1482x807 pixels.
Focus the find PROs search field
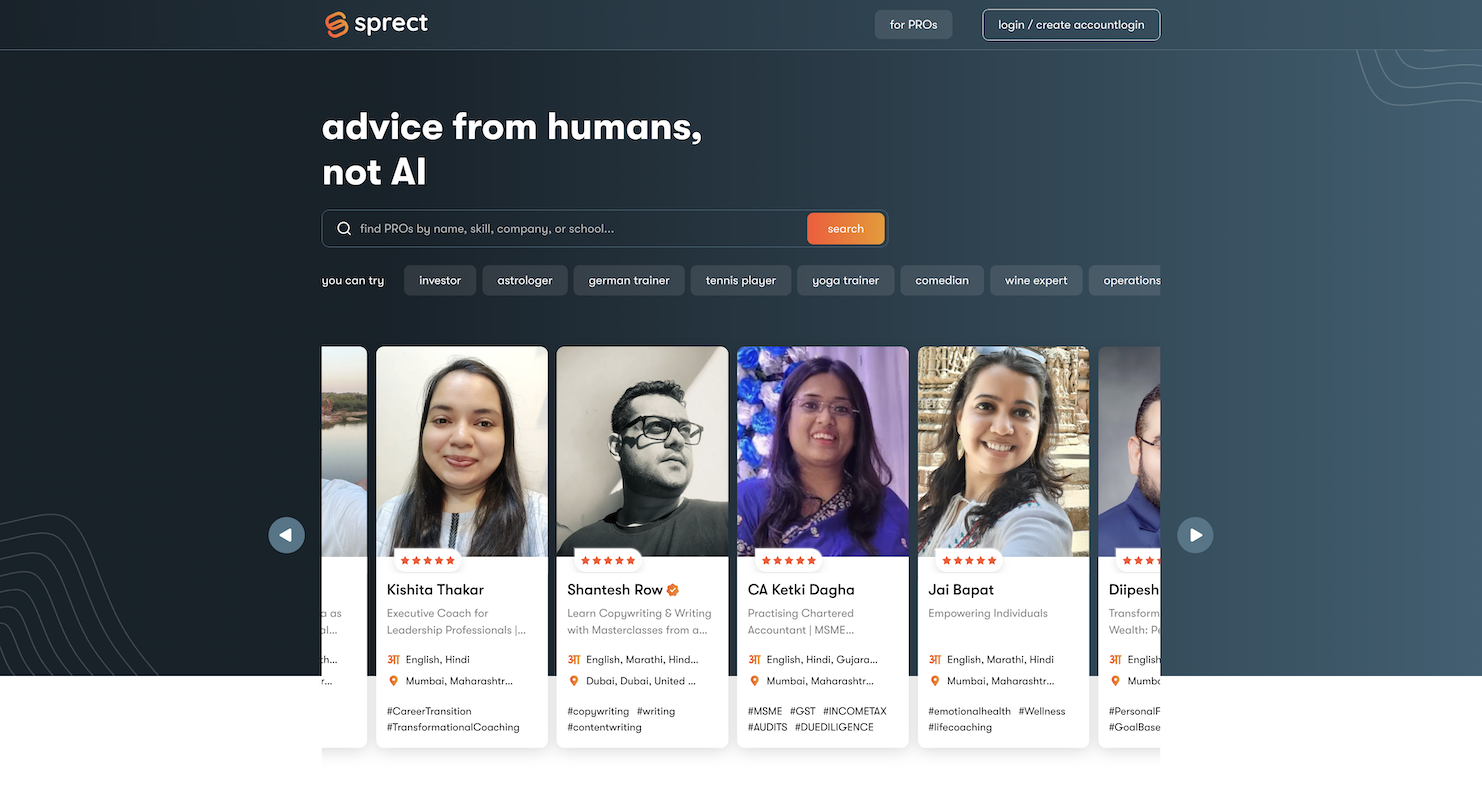pyautogui.click(x=580, y=229)
